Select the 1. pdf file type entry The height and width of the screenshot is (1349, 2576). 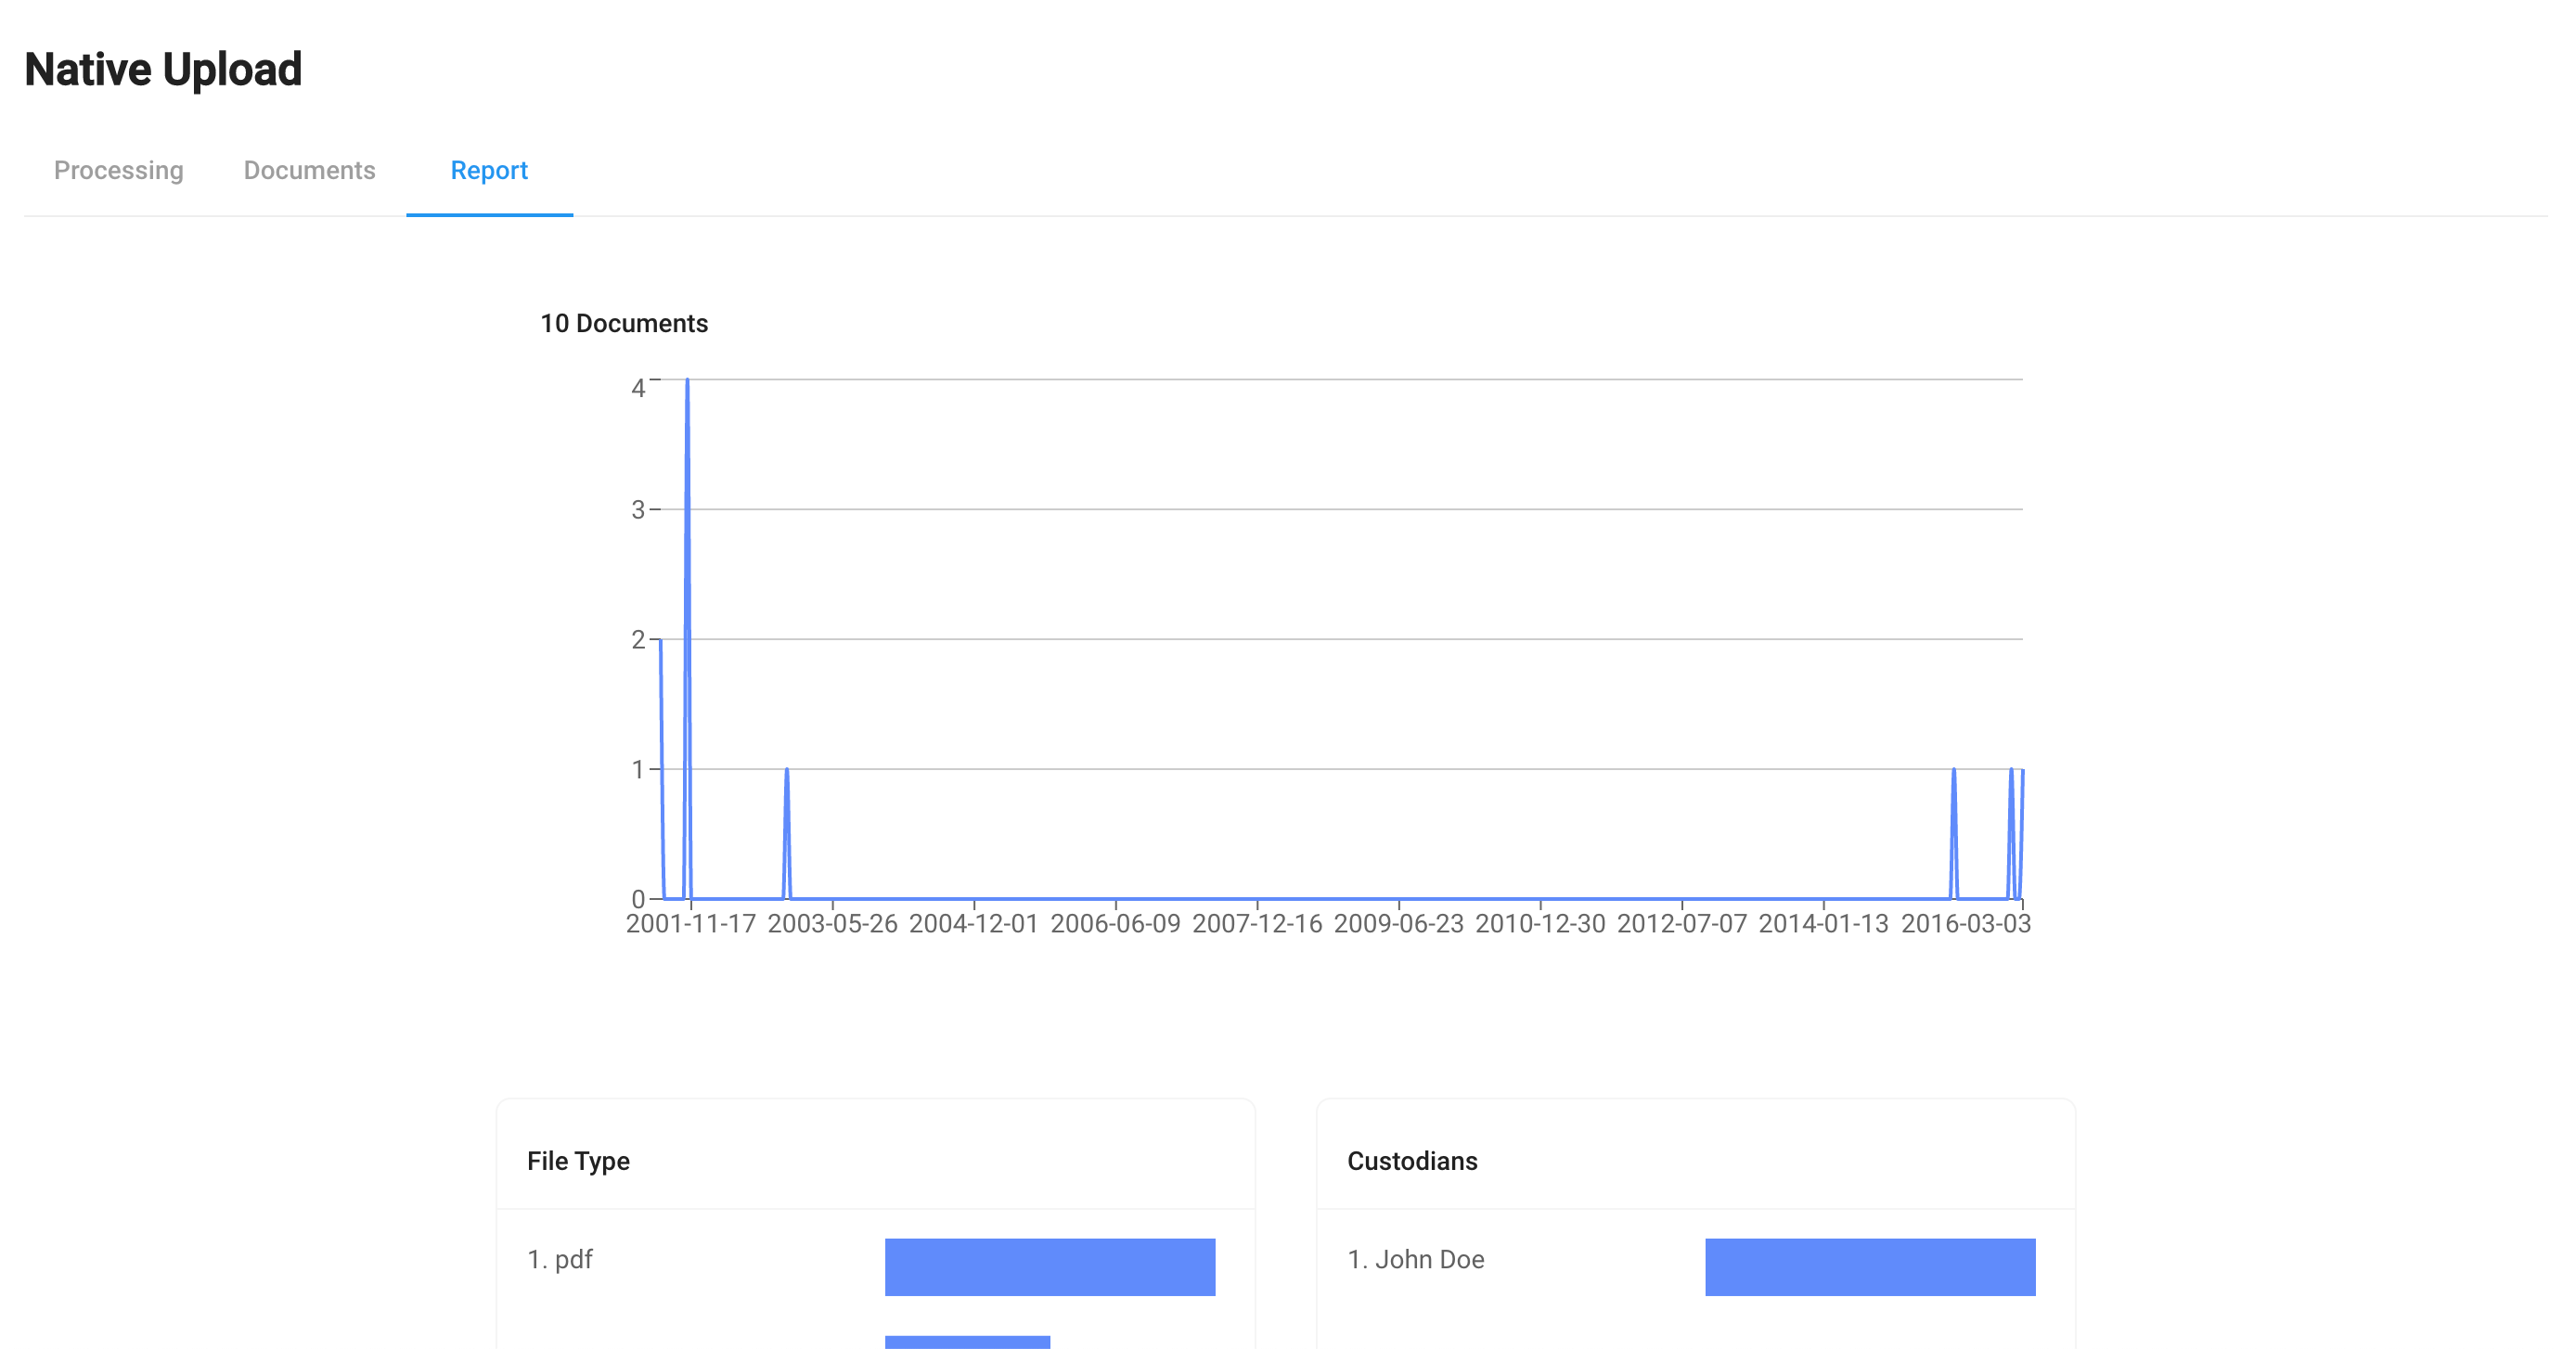click(x=560, y=1259)
